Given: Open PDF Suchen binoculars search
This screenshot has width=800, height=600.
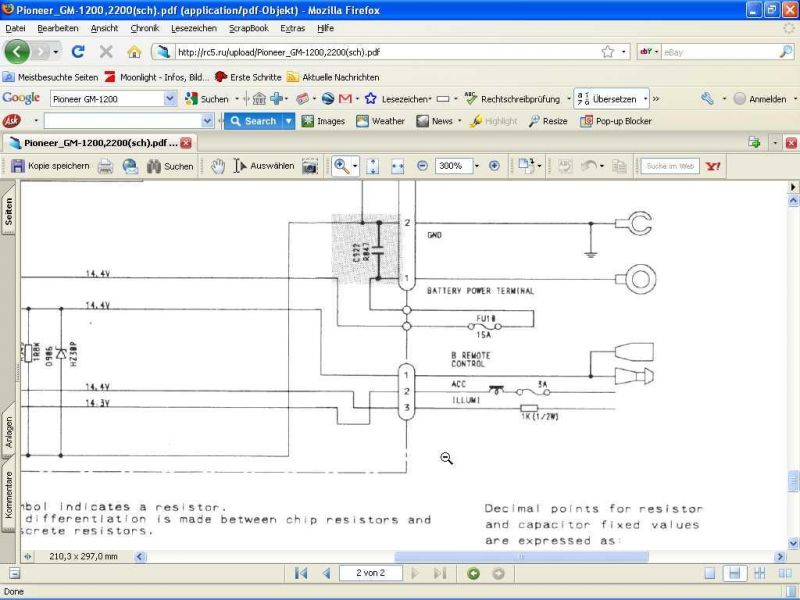Looking at the screenshot, I should (170, 166).
